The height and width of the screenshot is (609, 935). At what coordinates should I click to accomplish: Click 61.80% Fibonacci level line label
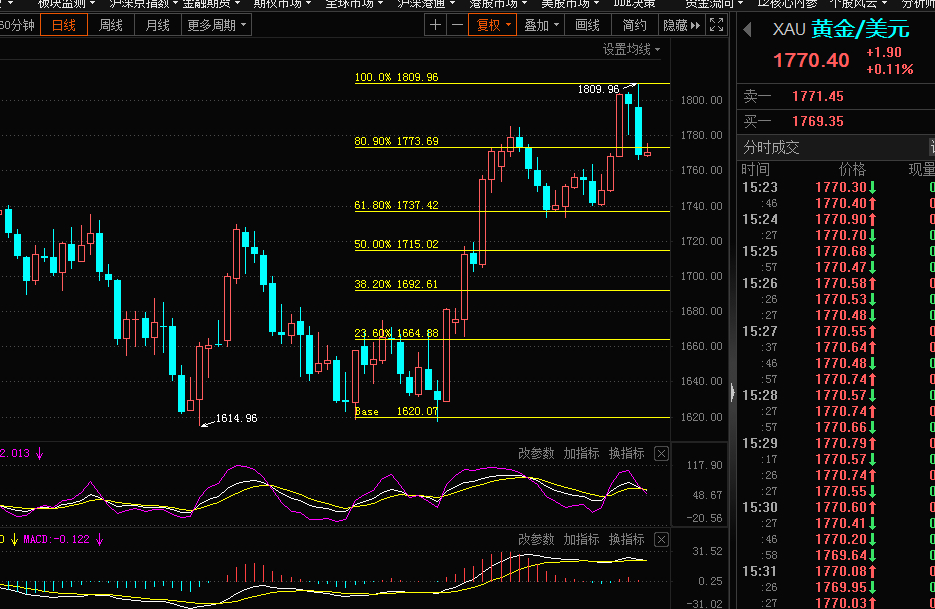[397, 205]
